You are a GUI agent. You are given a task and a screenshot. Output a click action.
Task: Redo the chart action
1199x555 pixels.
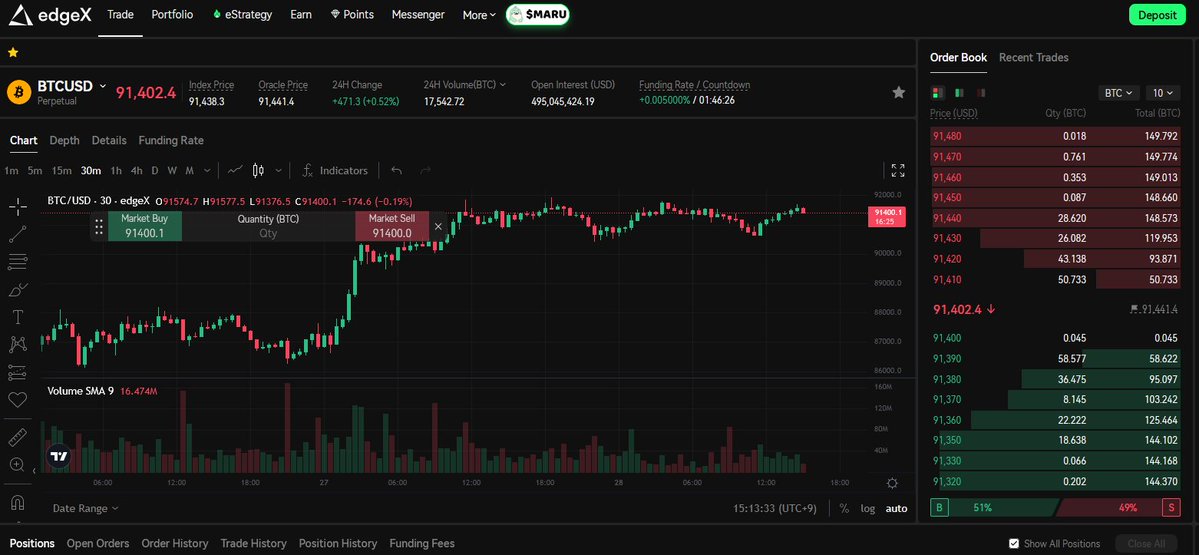tap(426, 170)
